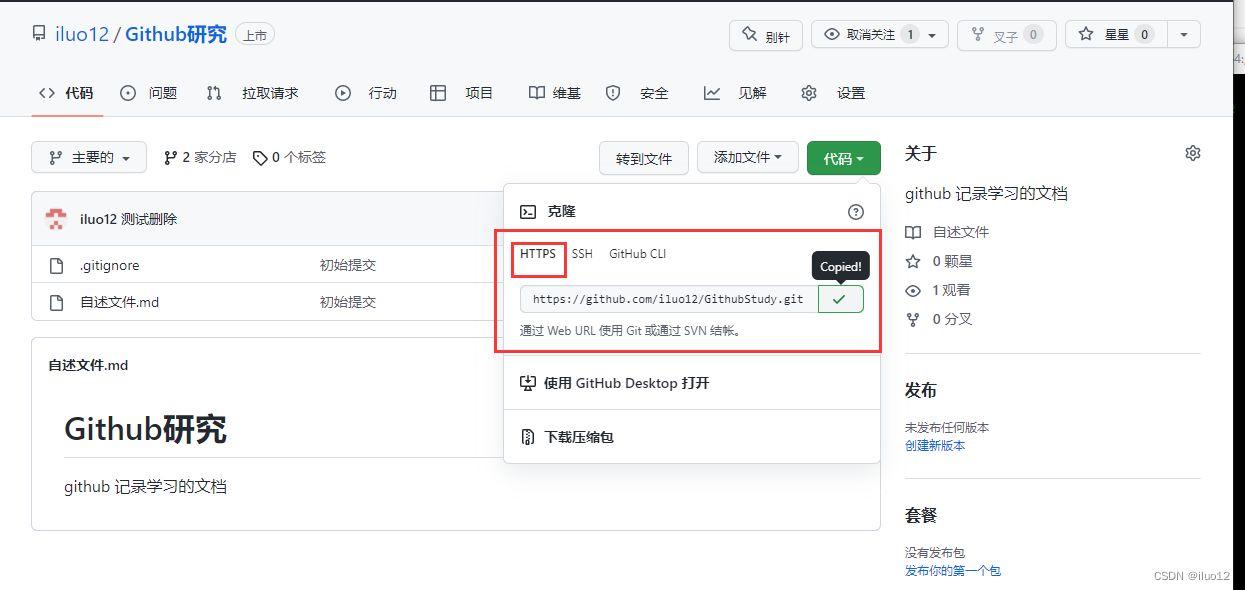The height and width of the screenshot is (590, 1245).
Task: Open 初始提交 commit for .gitignore
Action: coord(348,265)
